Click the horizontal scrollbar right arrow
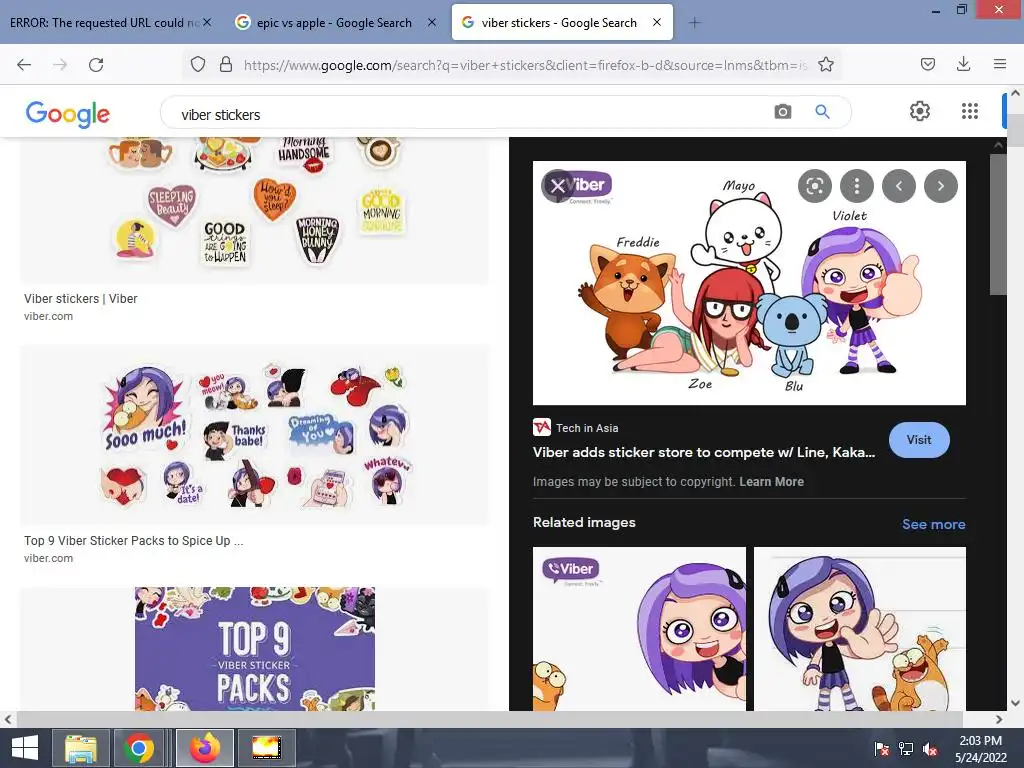The width and height of the screenshot is (1024, 768). (x=999, y=719)
